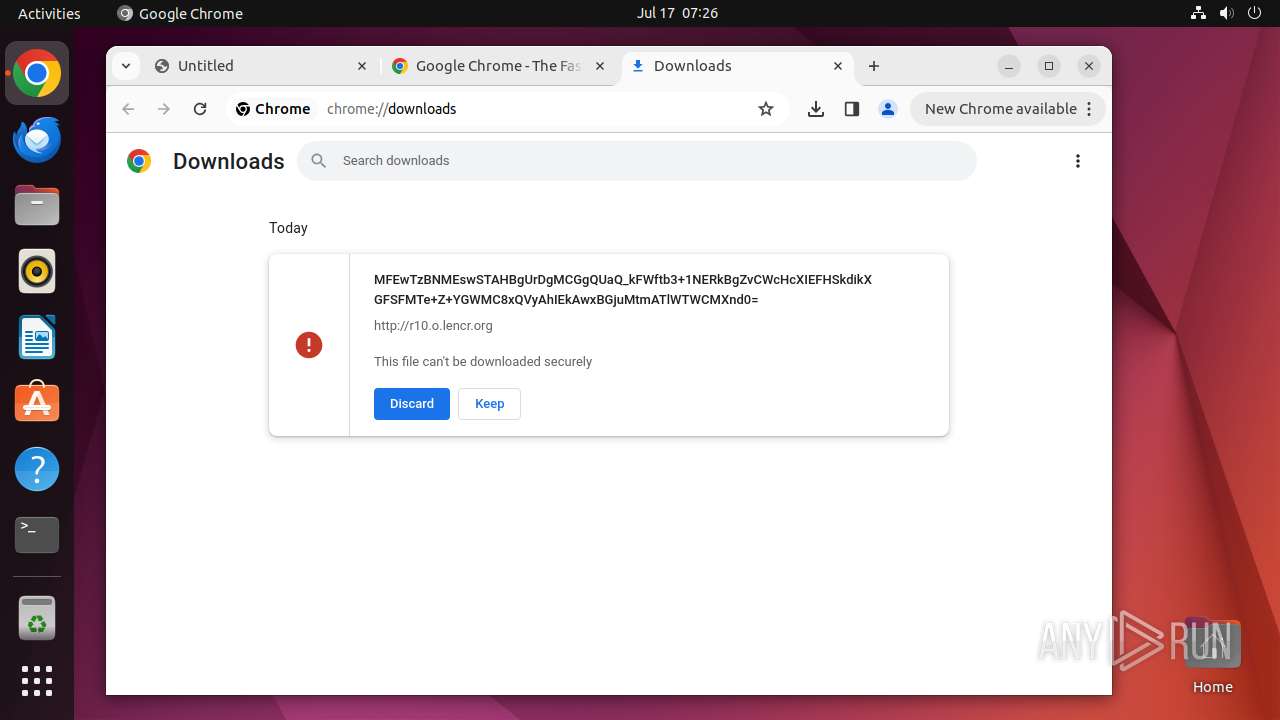Click the Search downloads field
This screenshot has height=720, width=1280.
click(x=637, y=161)
